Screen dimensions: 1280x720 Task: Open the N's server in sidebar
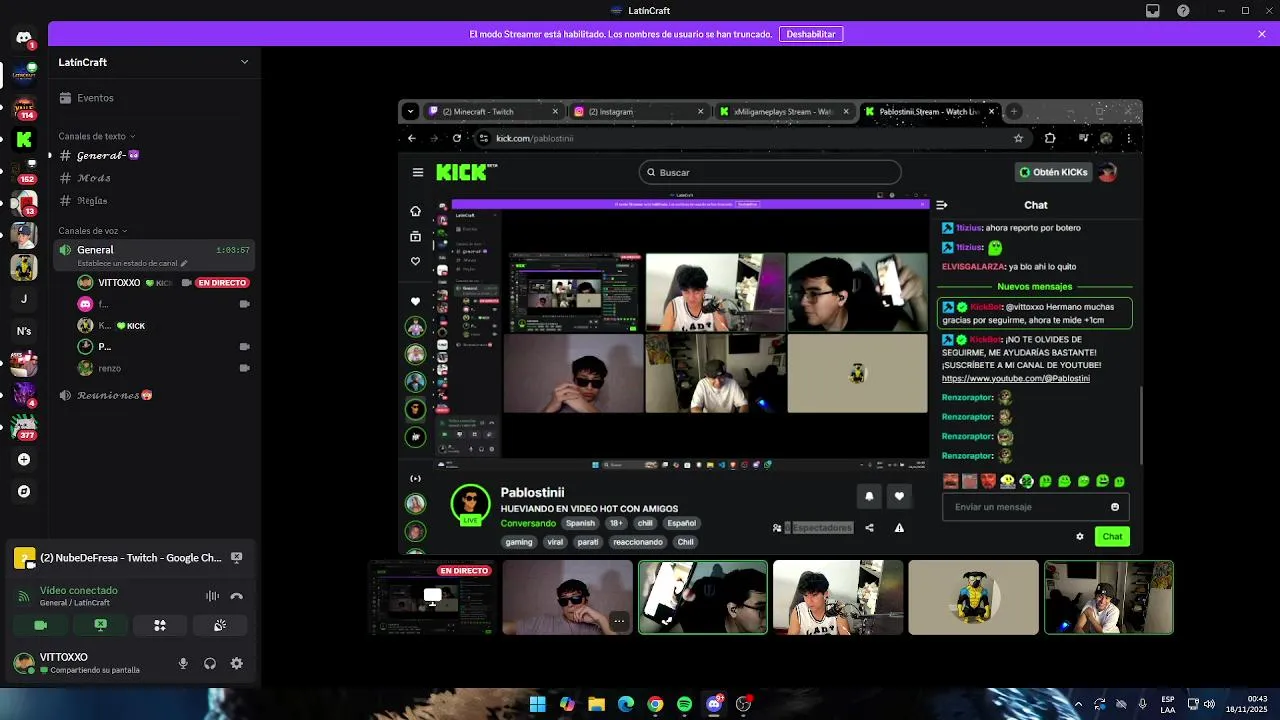pyautogui.click(x=24, y=331)
